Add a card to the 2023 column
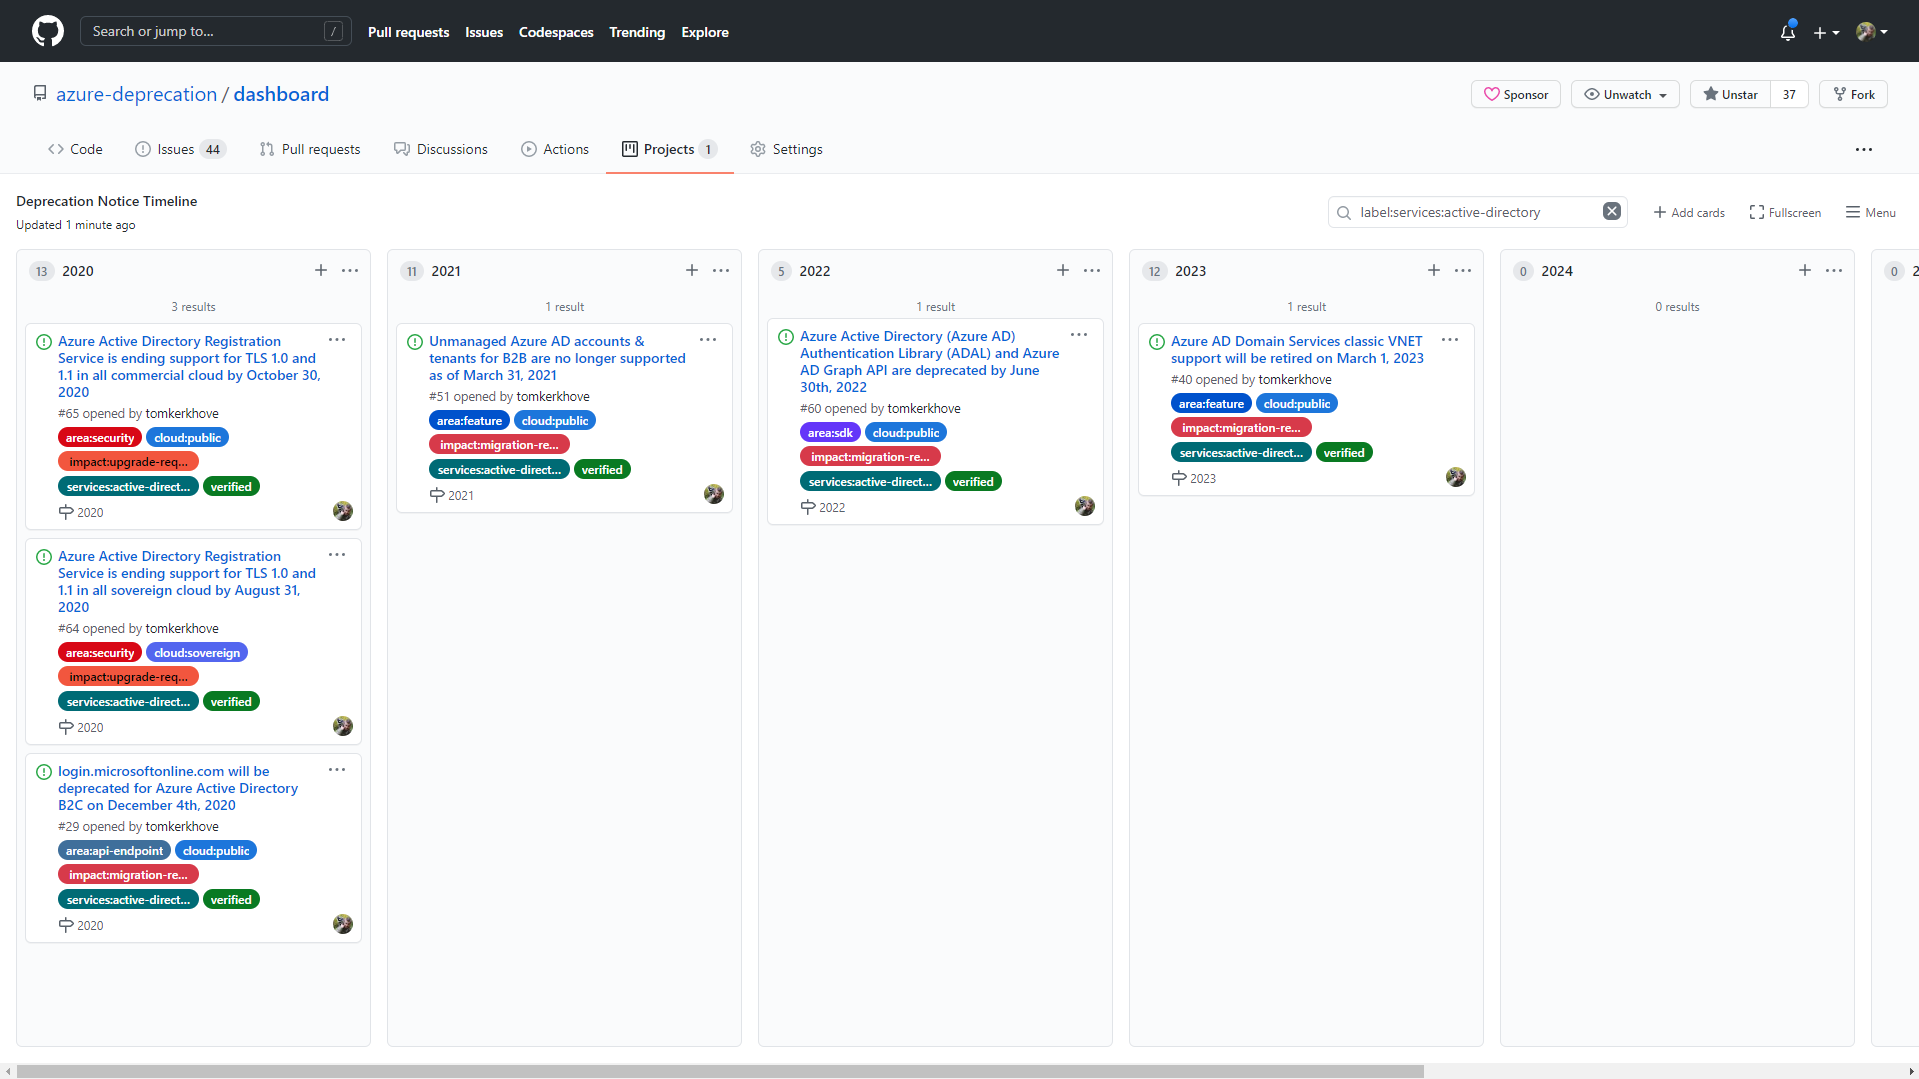 click(1434, 270)
